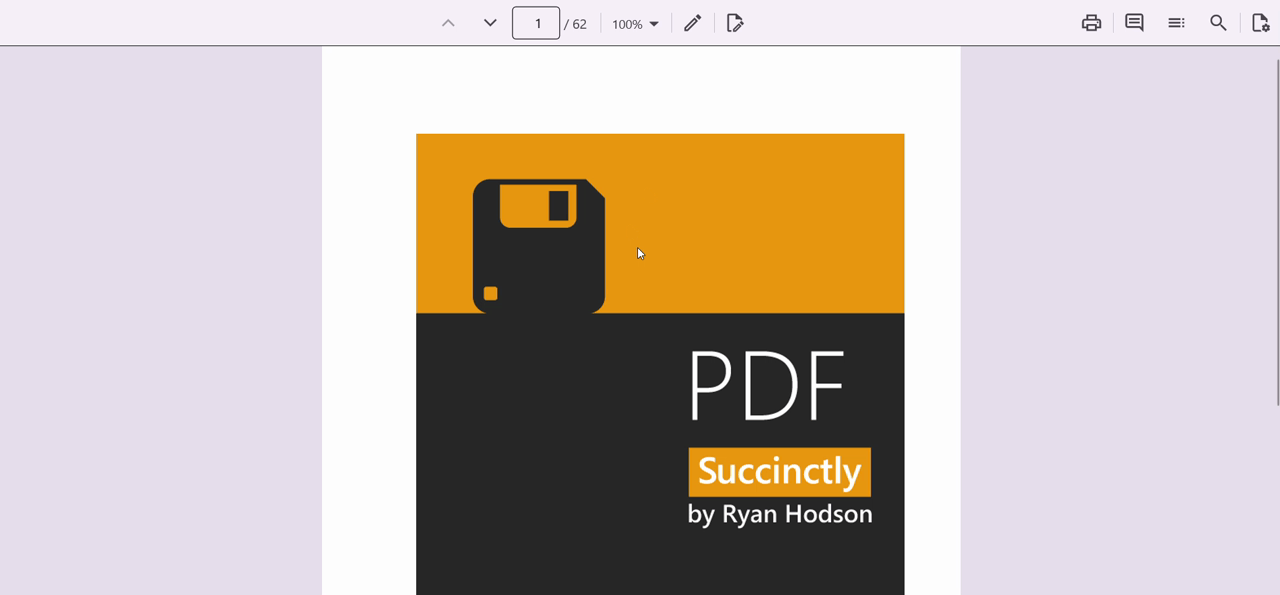Go to the previous page using the up arrow
This screenshot has height=595, width=1280.
[x=448, y=23]
